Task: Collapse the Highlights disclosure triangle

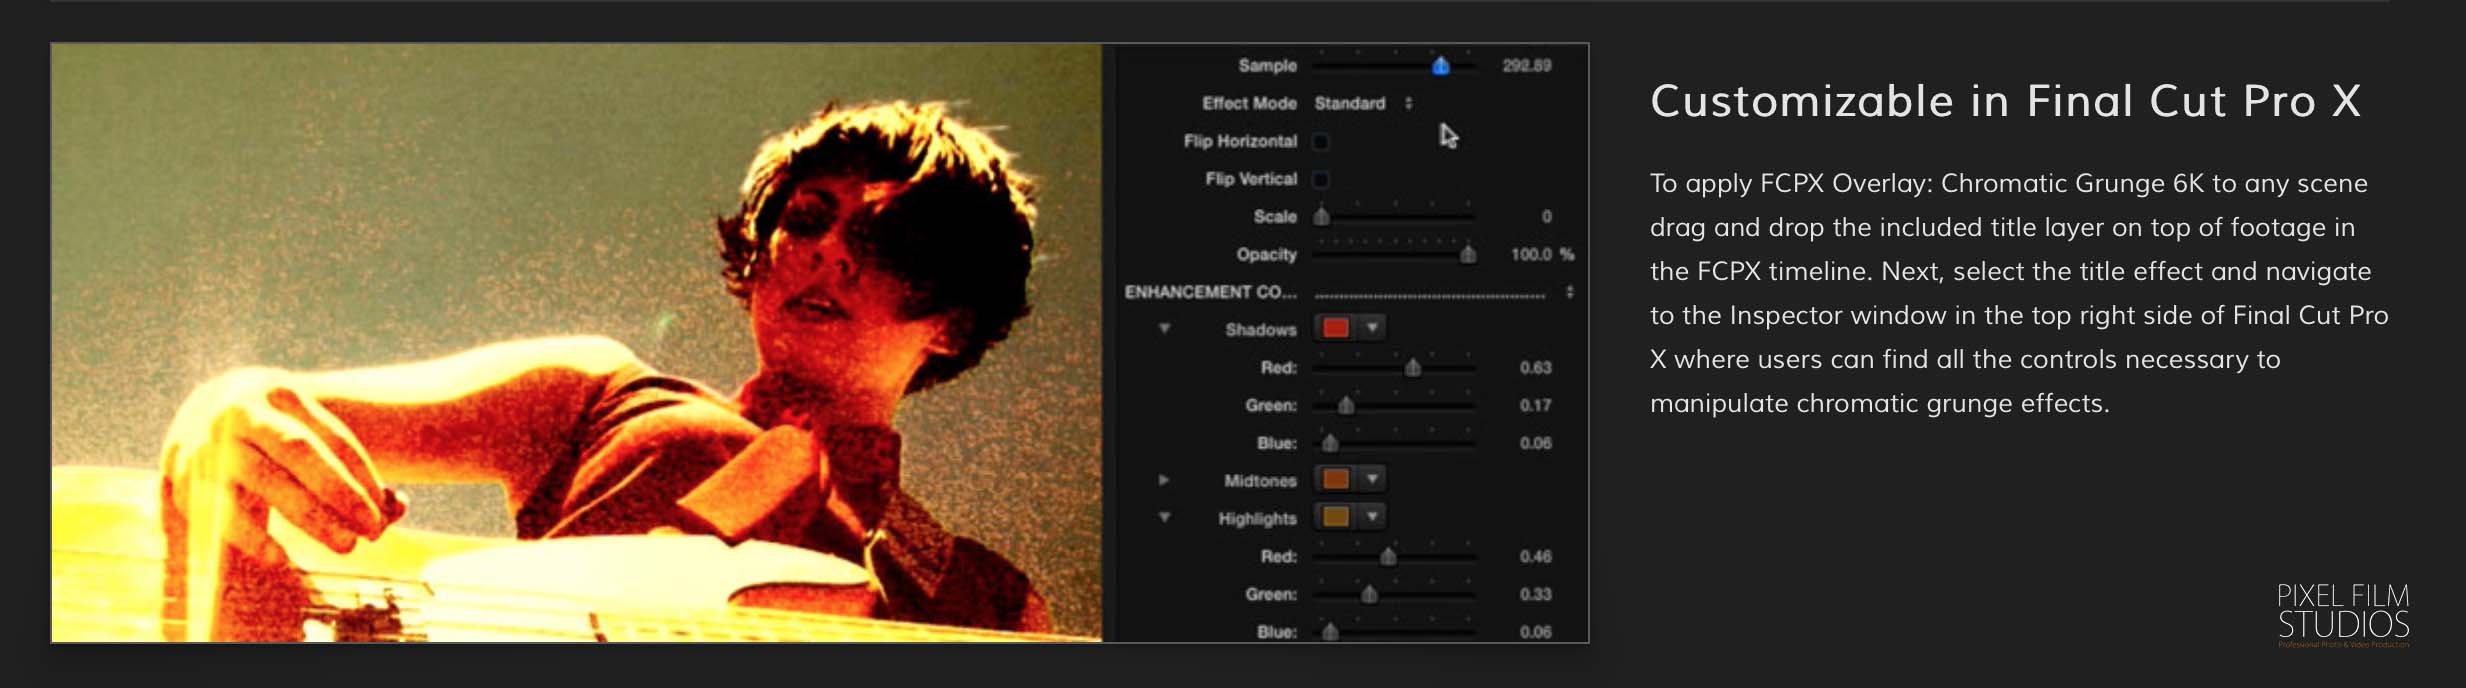Action: point(1164,518)
